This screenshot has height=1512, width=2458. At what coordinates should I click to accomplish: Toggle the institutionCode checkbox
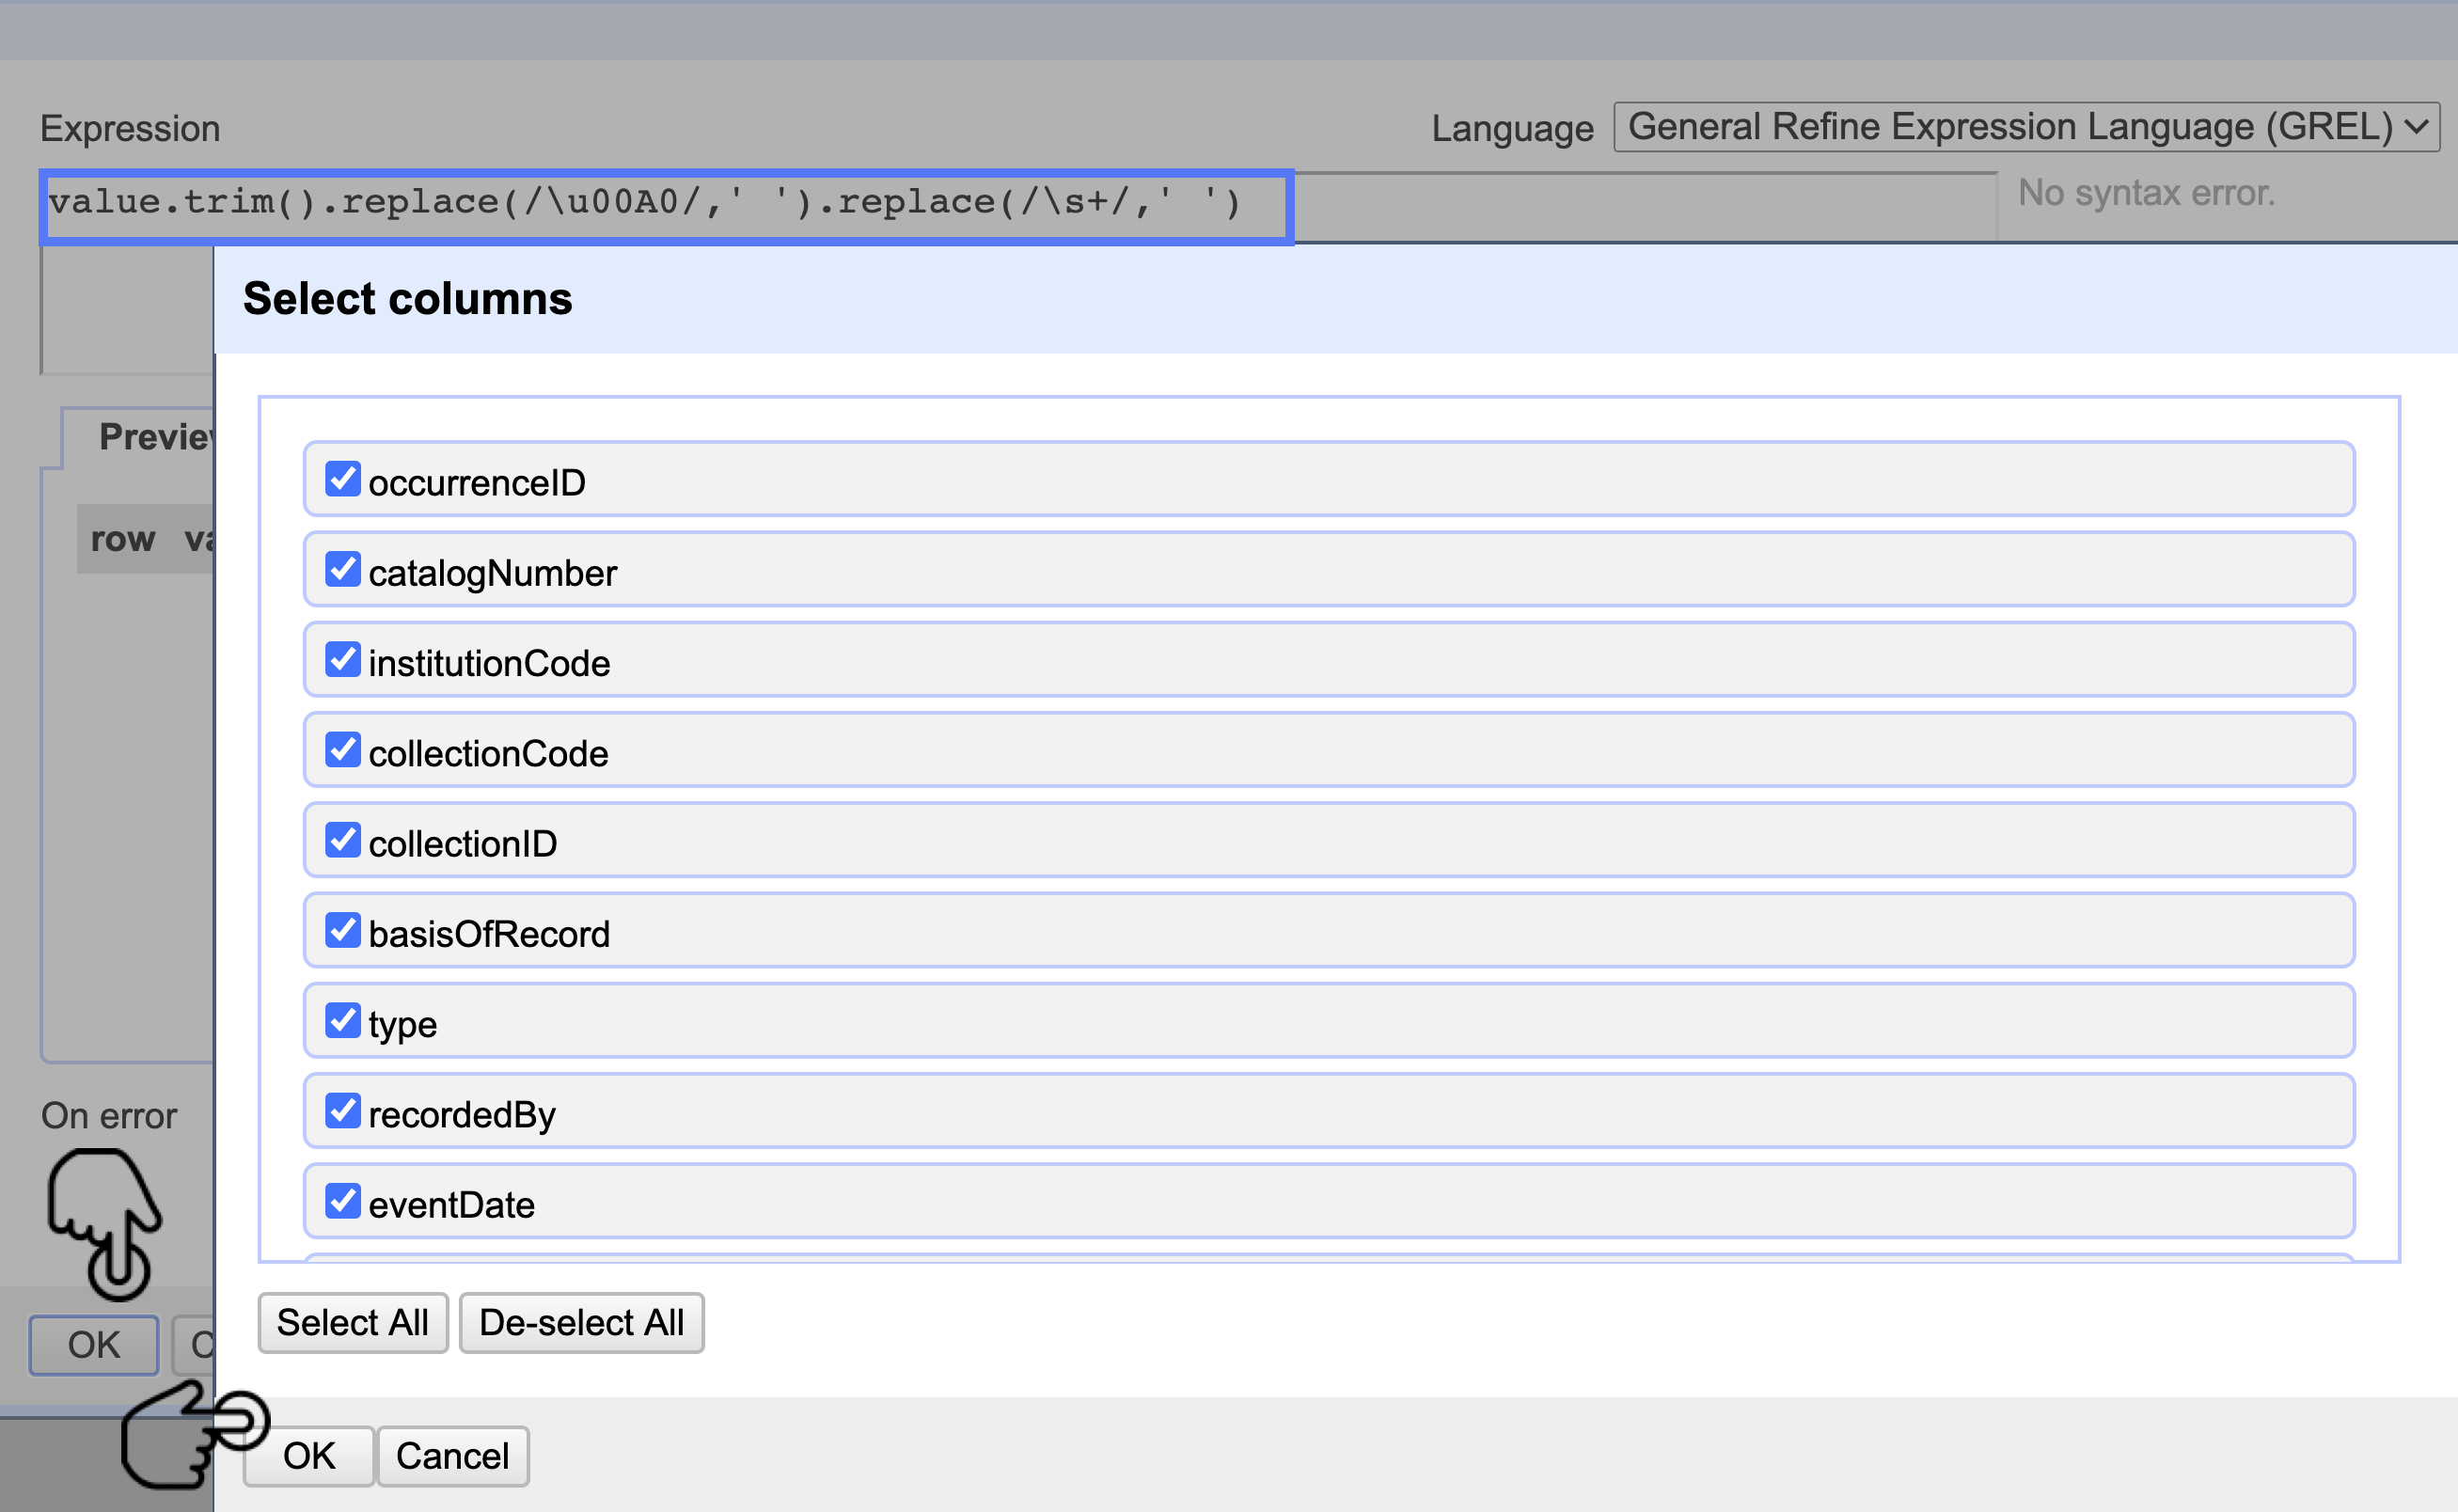point(343,659)
